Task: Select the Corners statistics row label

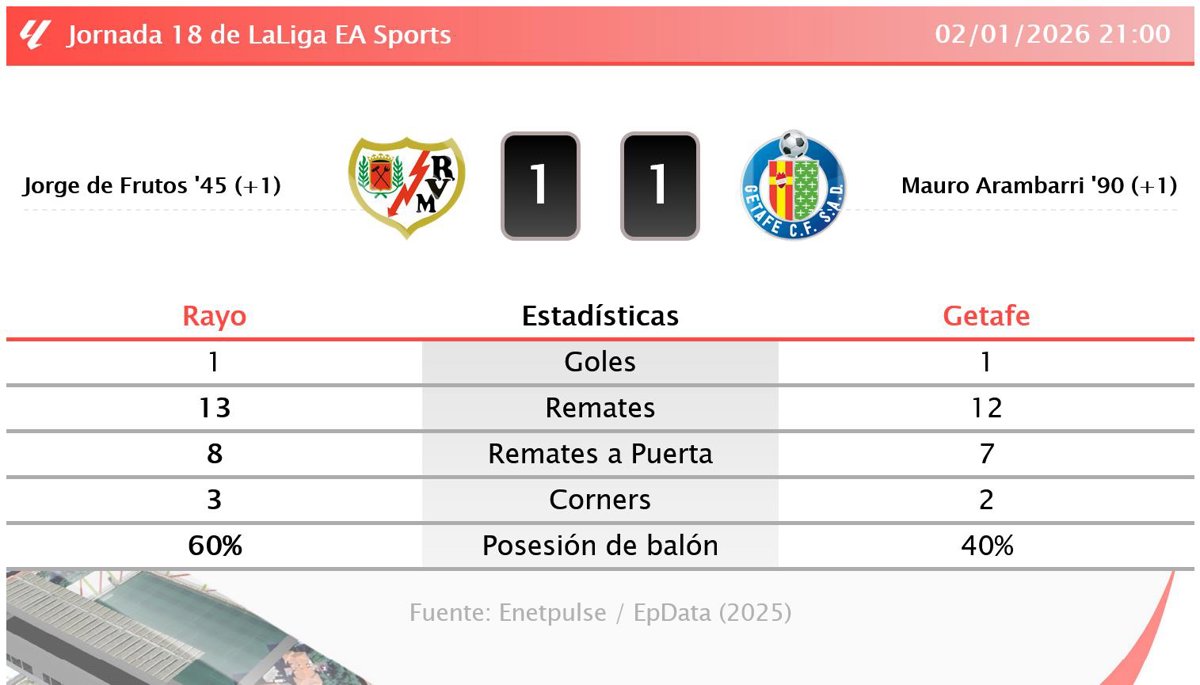Action: (x=600, y=500)
